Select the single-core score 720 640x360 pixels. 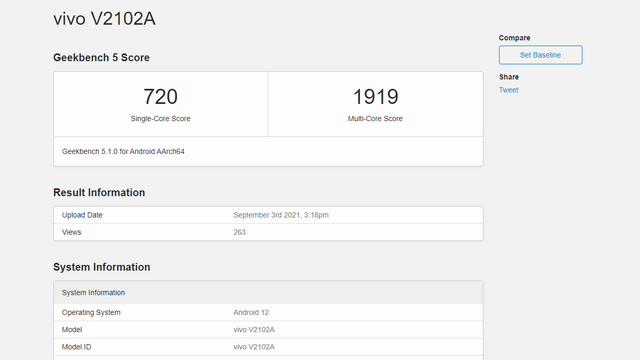(x=160, y=97)
